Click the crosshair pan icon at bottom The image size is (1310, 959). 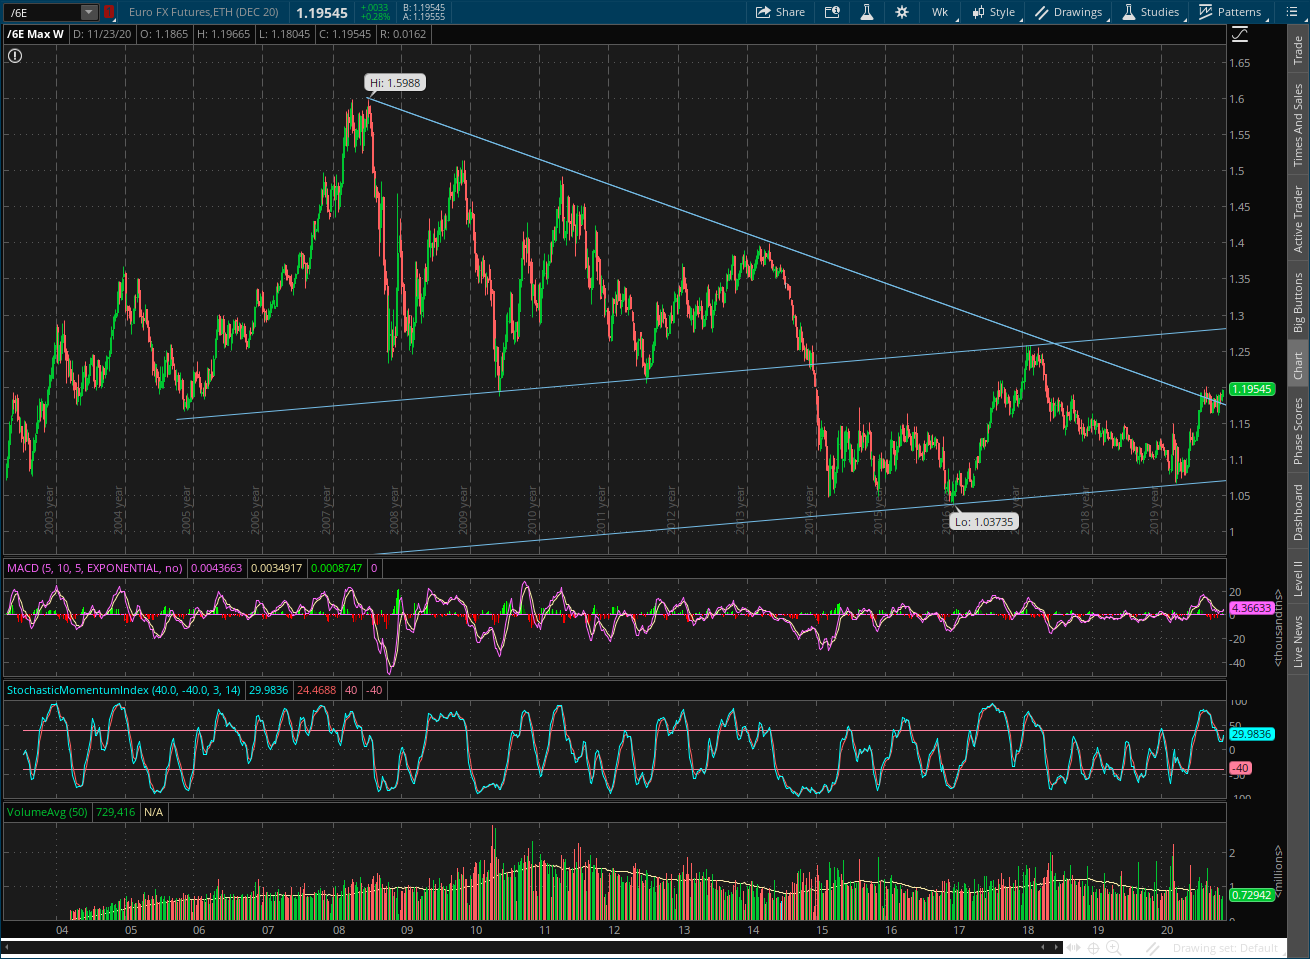[1094, 948]
